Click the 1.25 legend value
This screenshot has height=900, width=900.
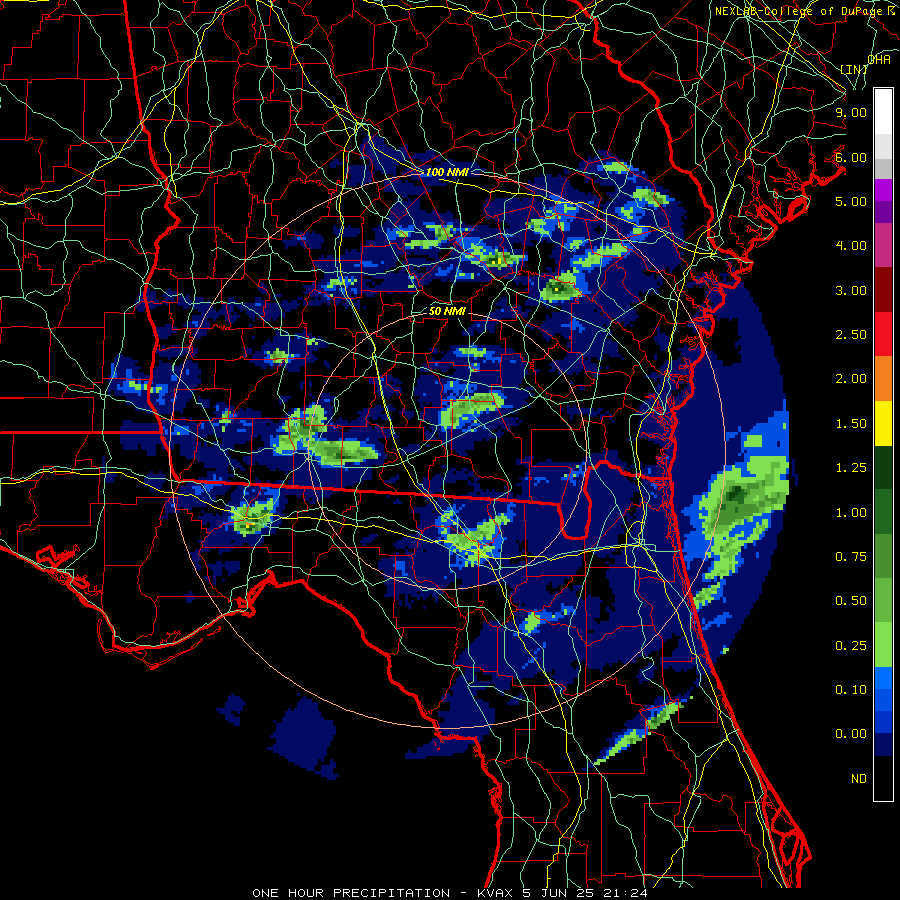pyautogui.click(x=851, y=468)
